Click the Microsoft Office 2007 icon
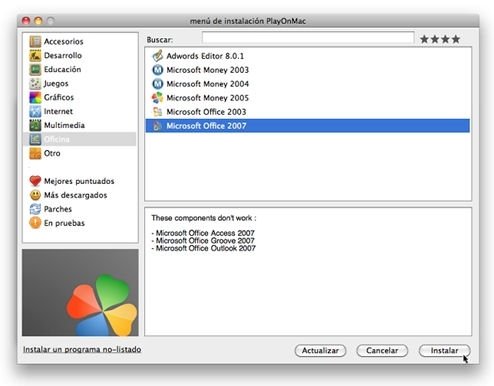The image size is (494, 386). pos(157,126)
